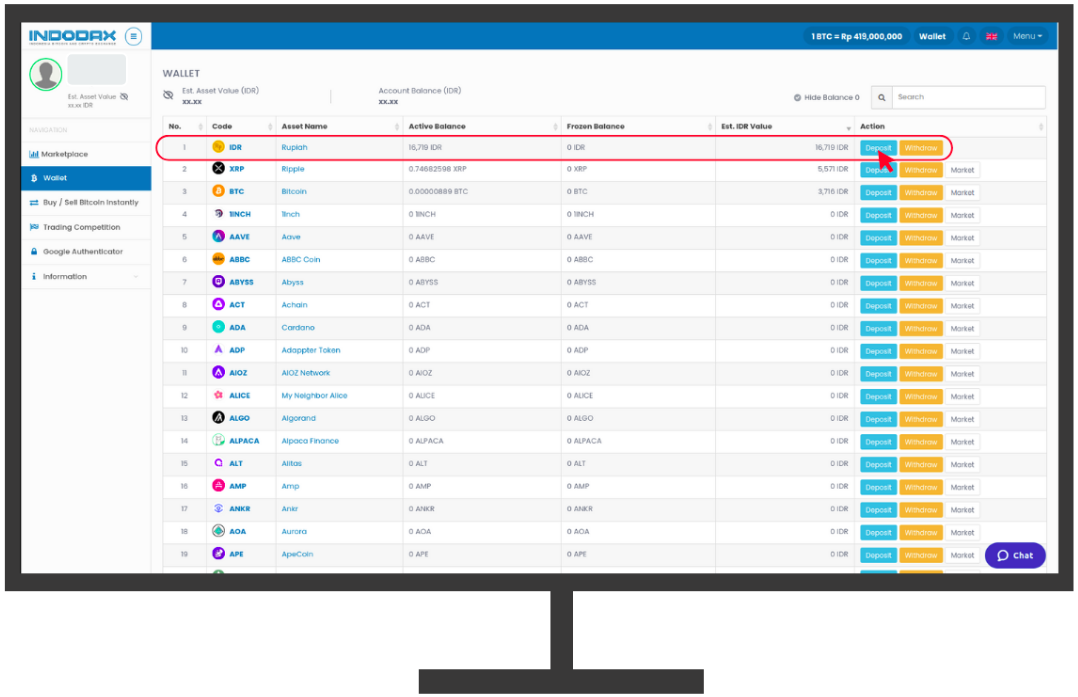
Task: Toggle sidebar asset value visibility eye
Action: (x=124, y=96)
